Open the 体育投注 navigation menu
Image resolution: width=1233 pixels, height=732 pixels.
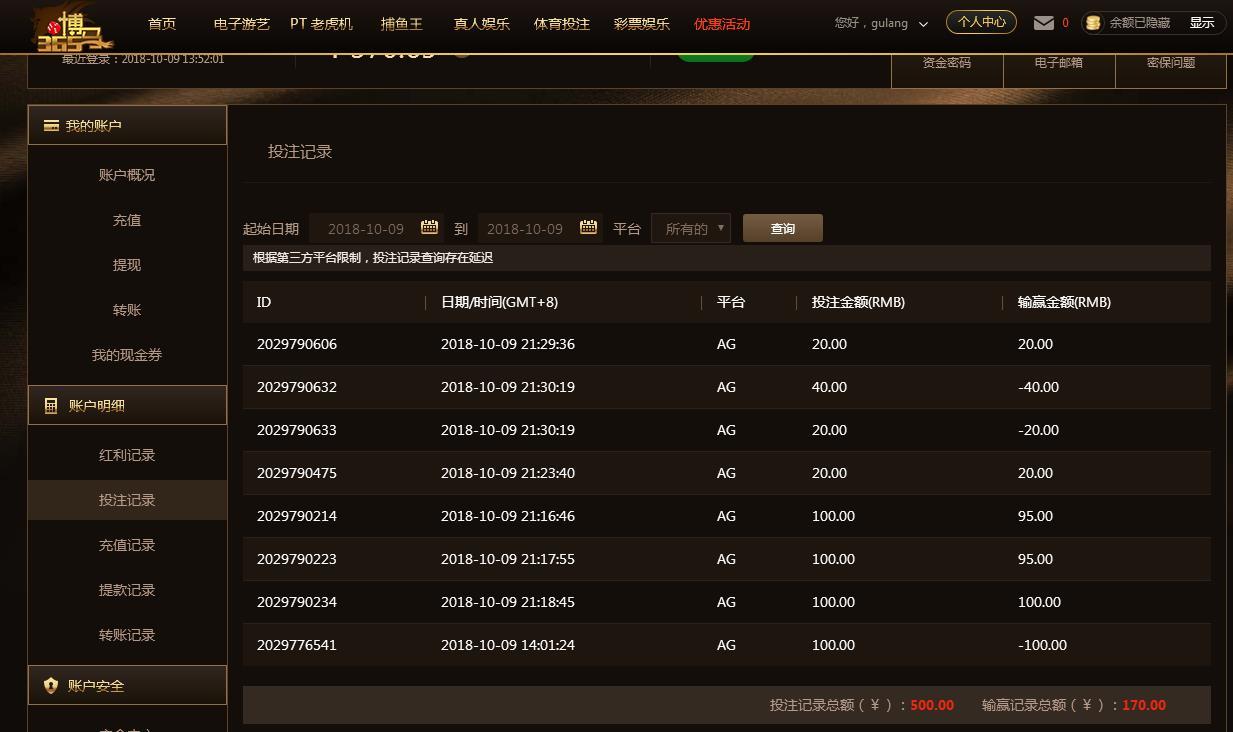(x=561, y=23)
